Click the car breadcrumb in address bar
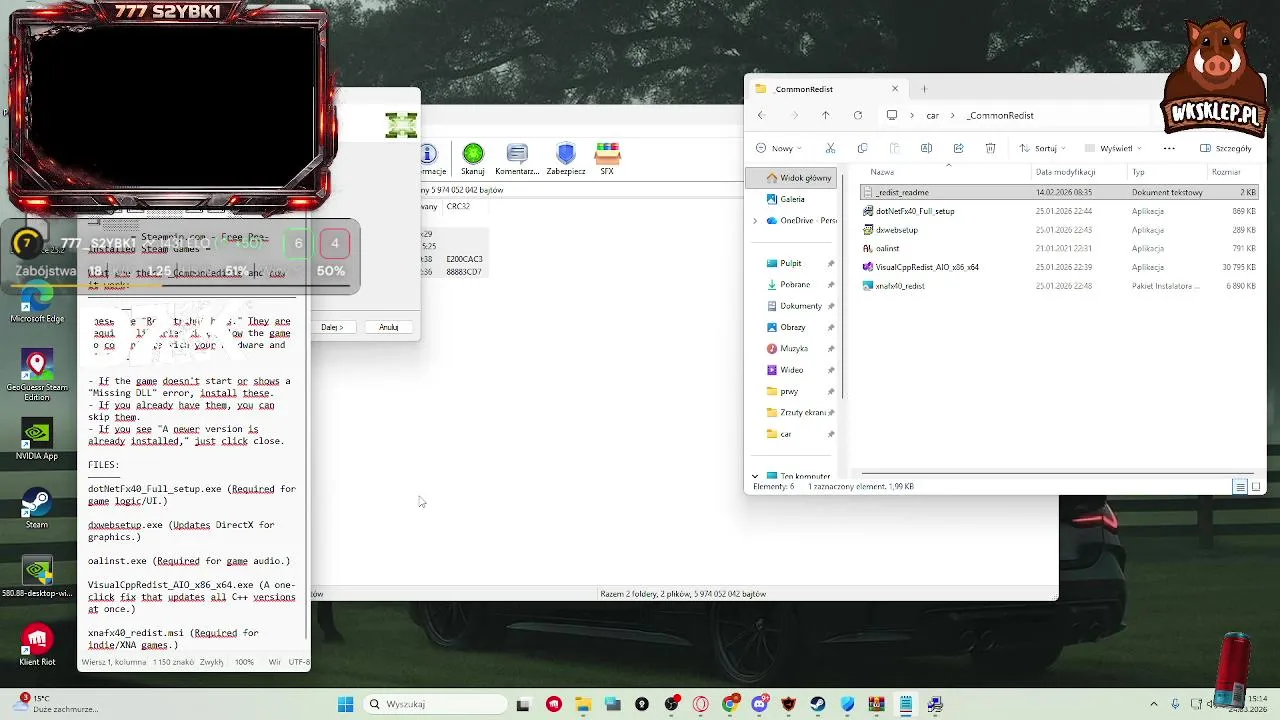Screen dimensions: 1280x720 932,115
